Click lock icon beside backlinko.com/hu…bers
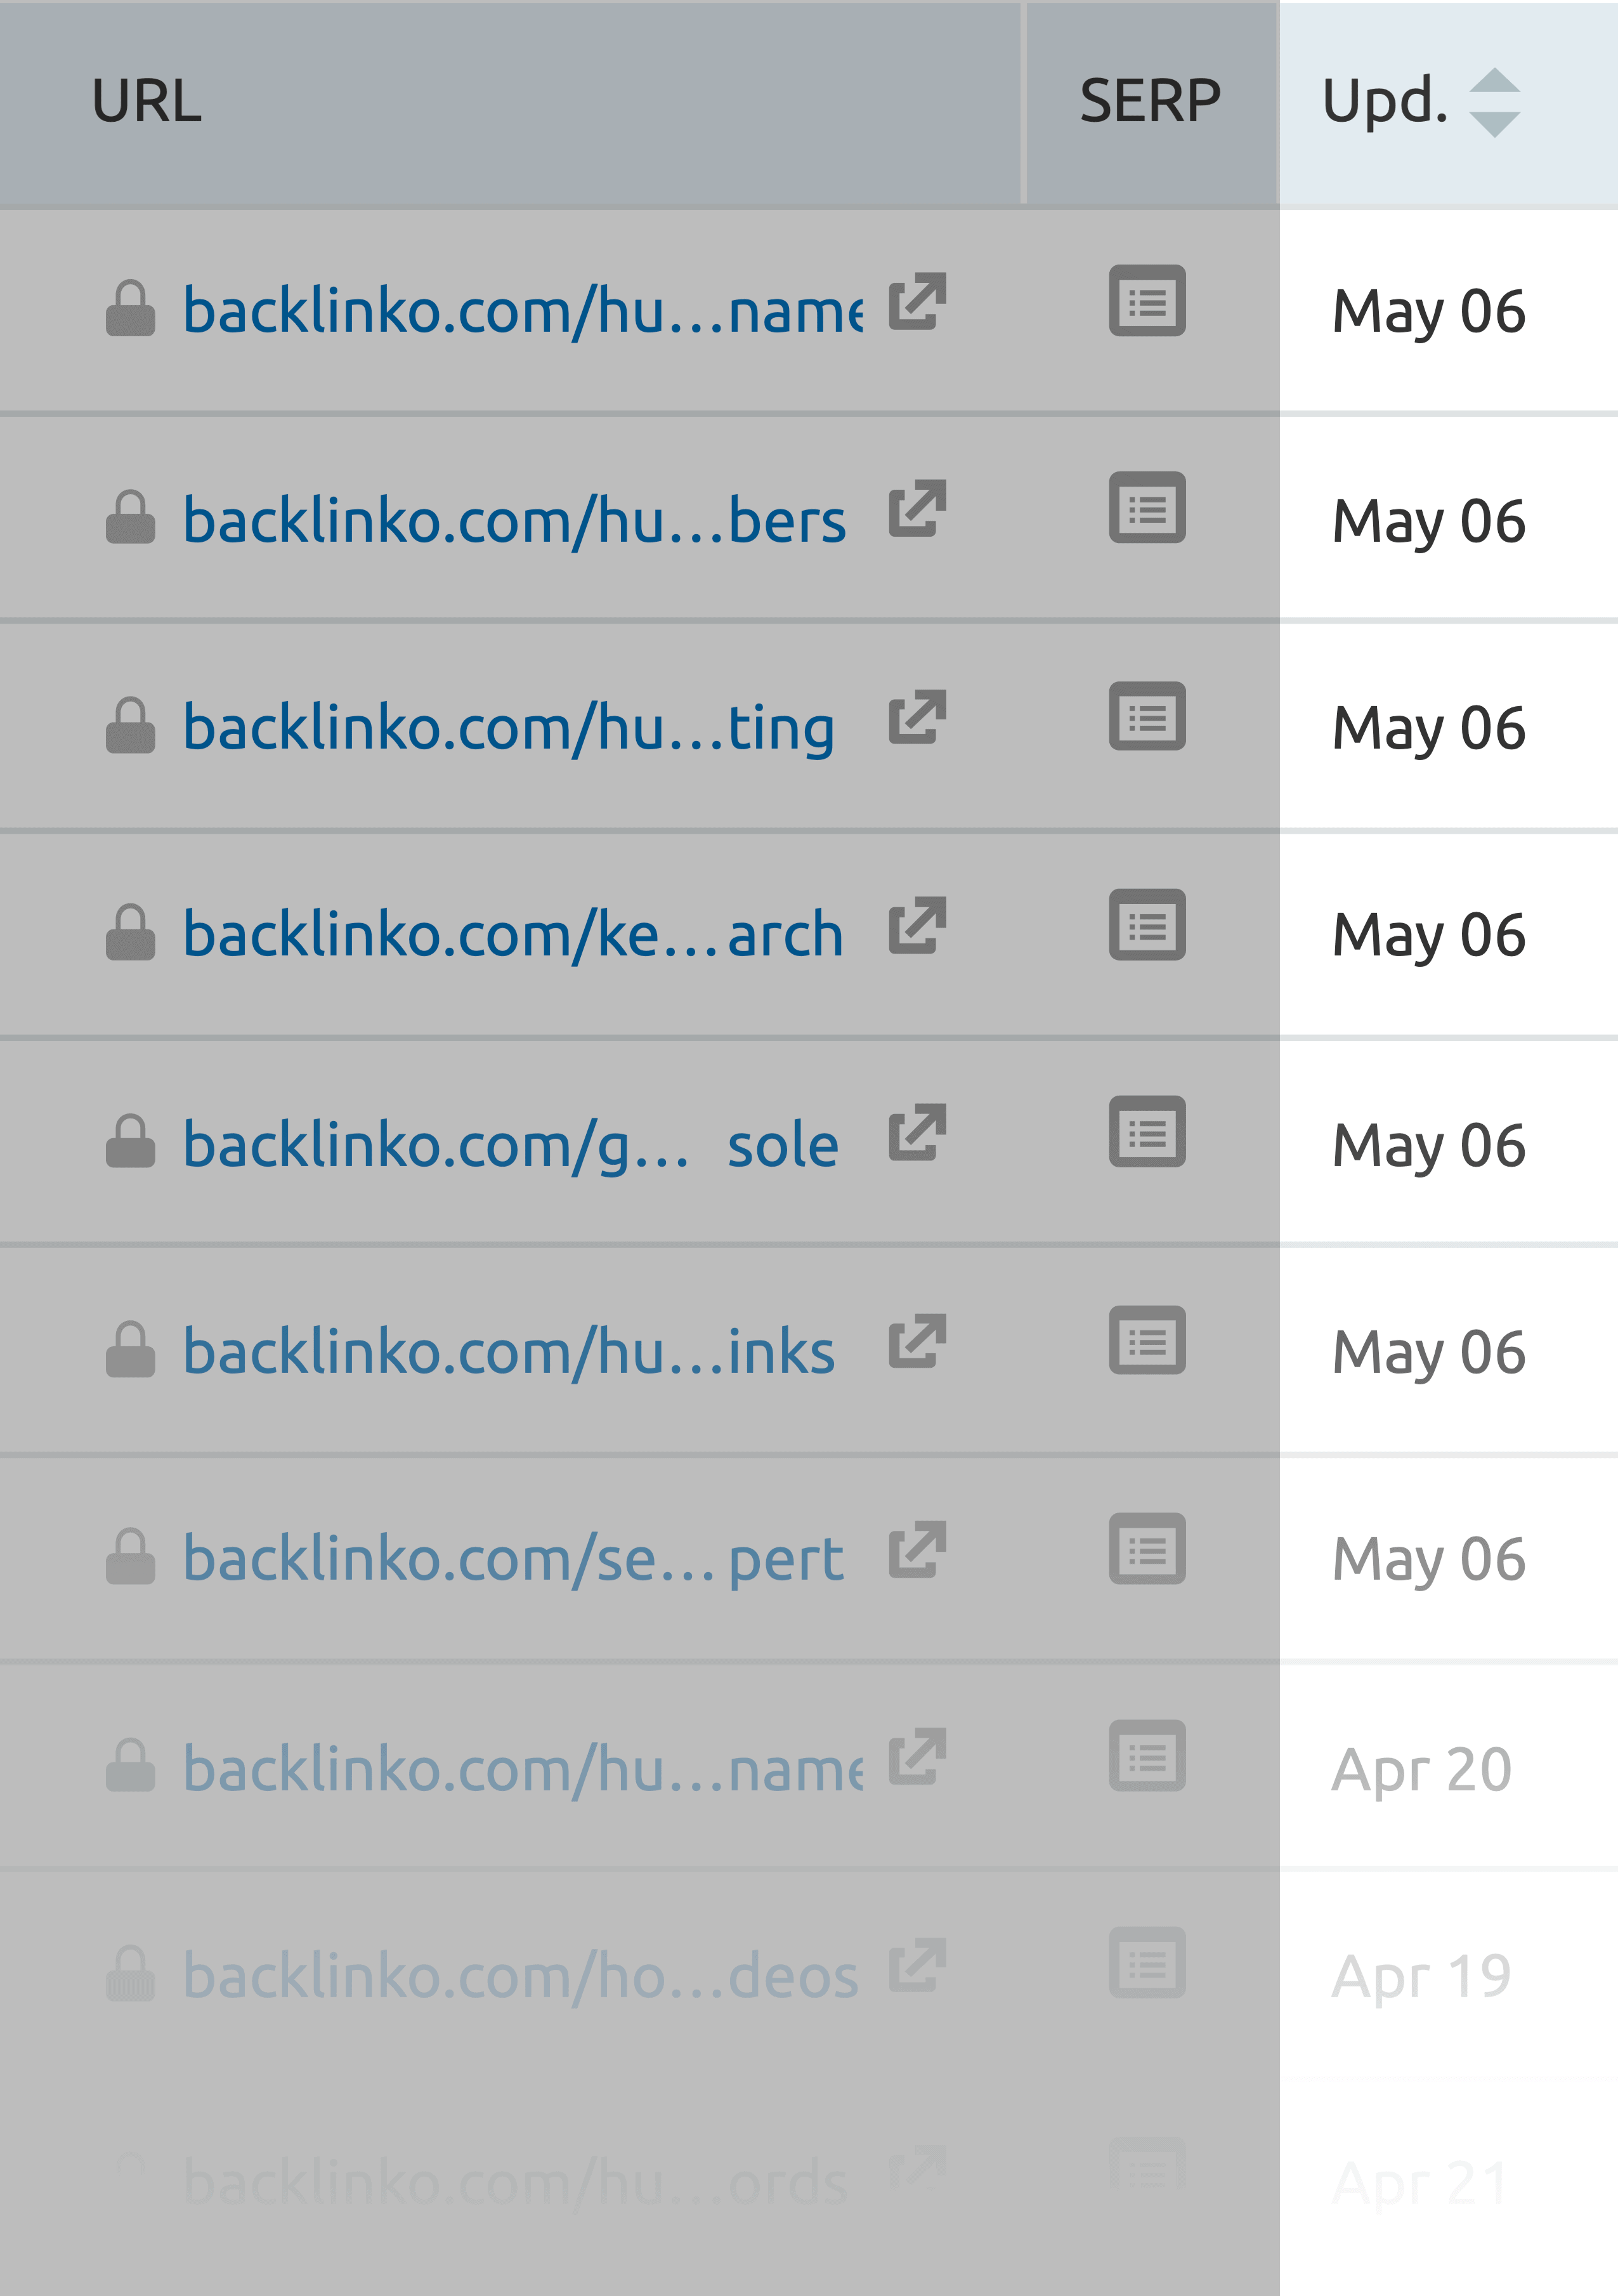 [131, 517]
